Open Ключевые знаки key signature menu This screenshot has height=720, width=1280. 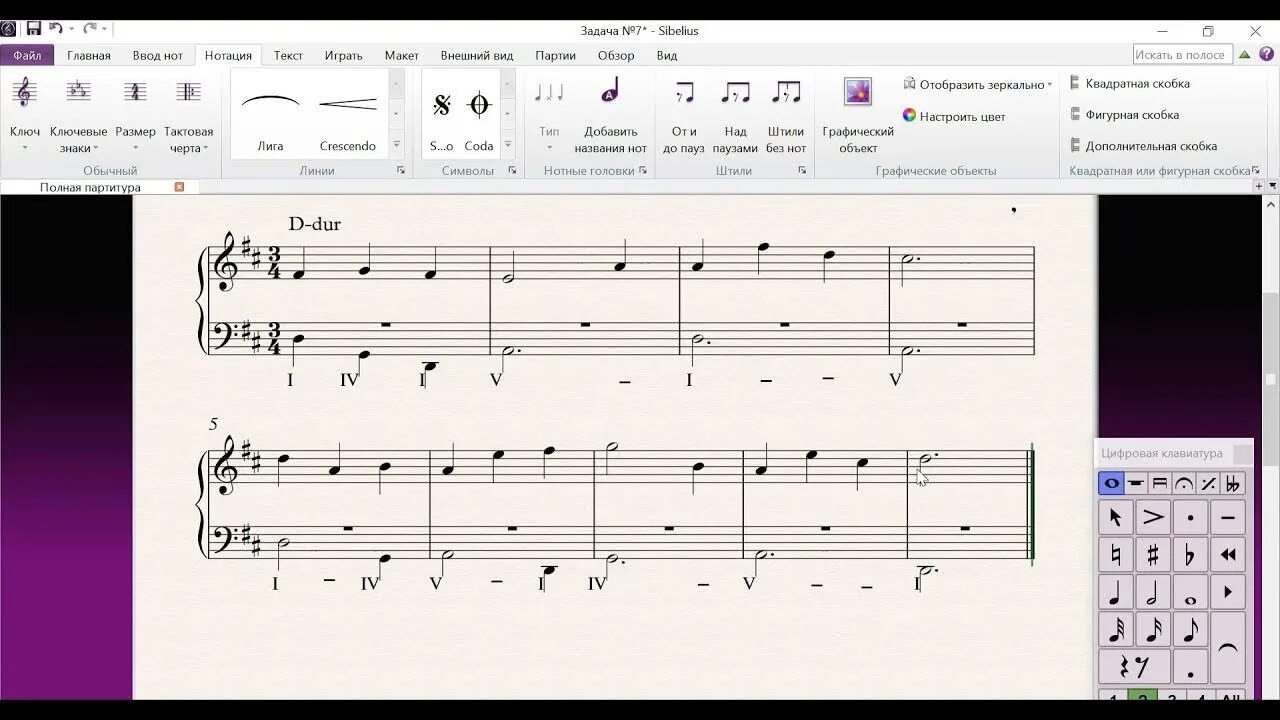(x=78, y=113)
